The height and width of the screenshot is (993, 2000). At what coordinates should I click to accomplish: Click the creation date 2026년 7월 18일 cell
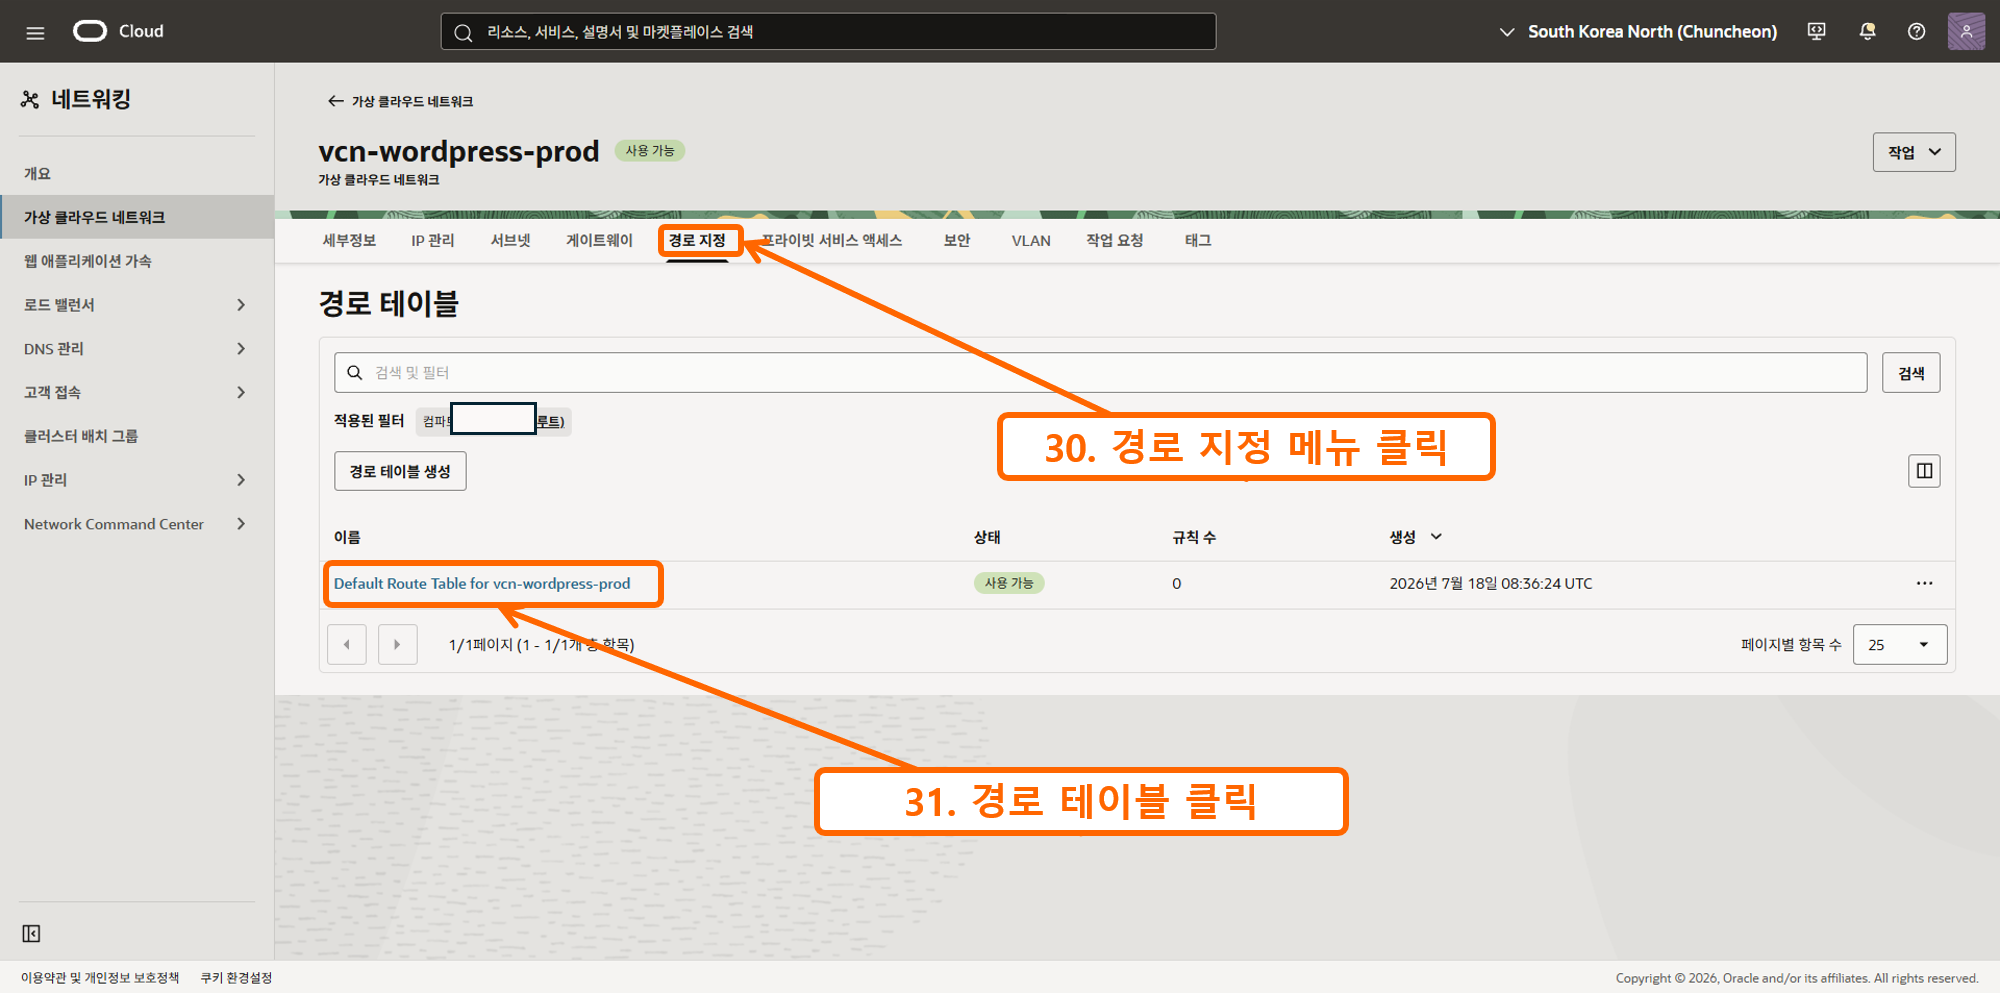click(x=1490, y=584)
